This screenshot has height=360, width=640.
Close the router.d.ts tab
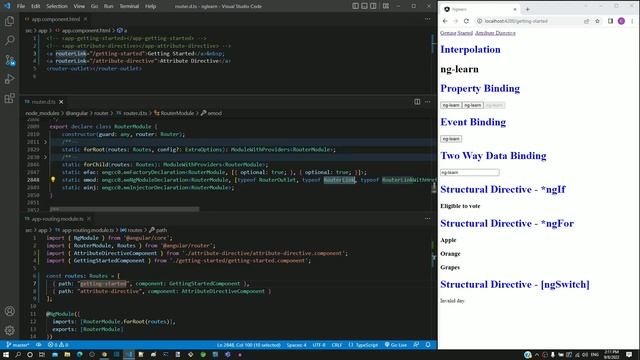coord(61,102)
